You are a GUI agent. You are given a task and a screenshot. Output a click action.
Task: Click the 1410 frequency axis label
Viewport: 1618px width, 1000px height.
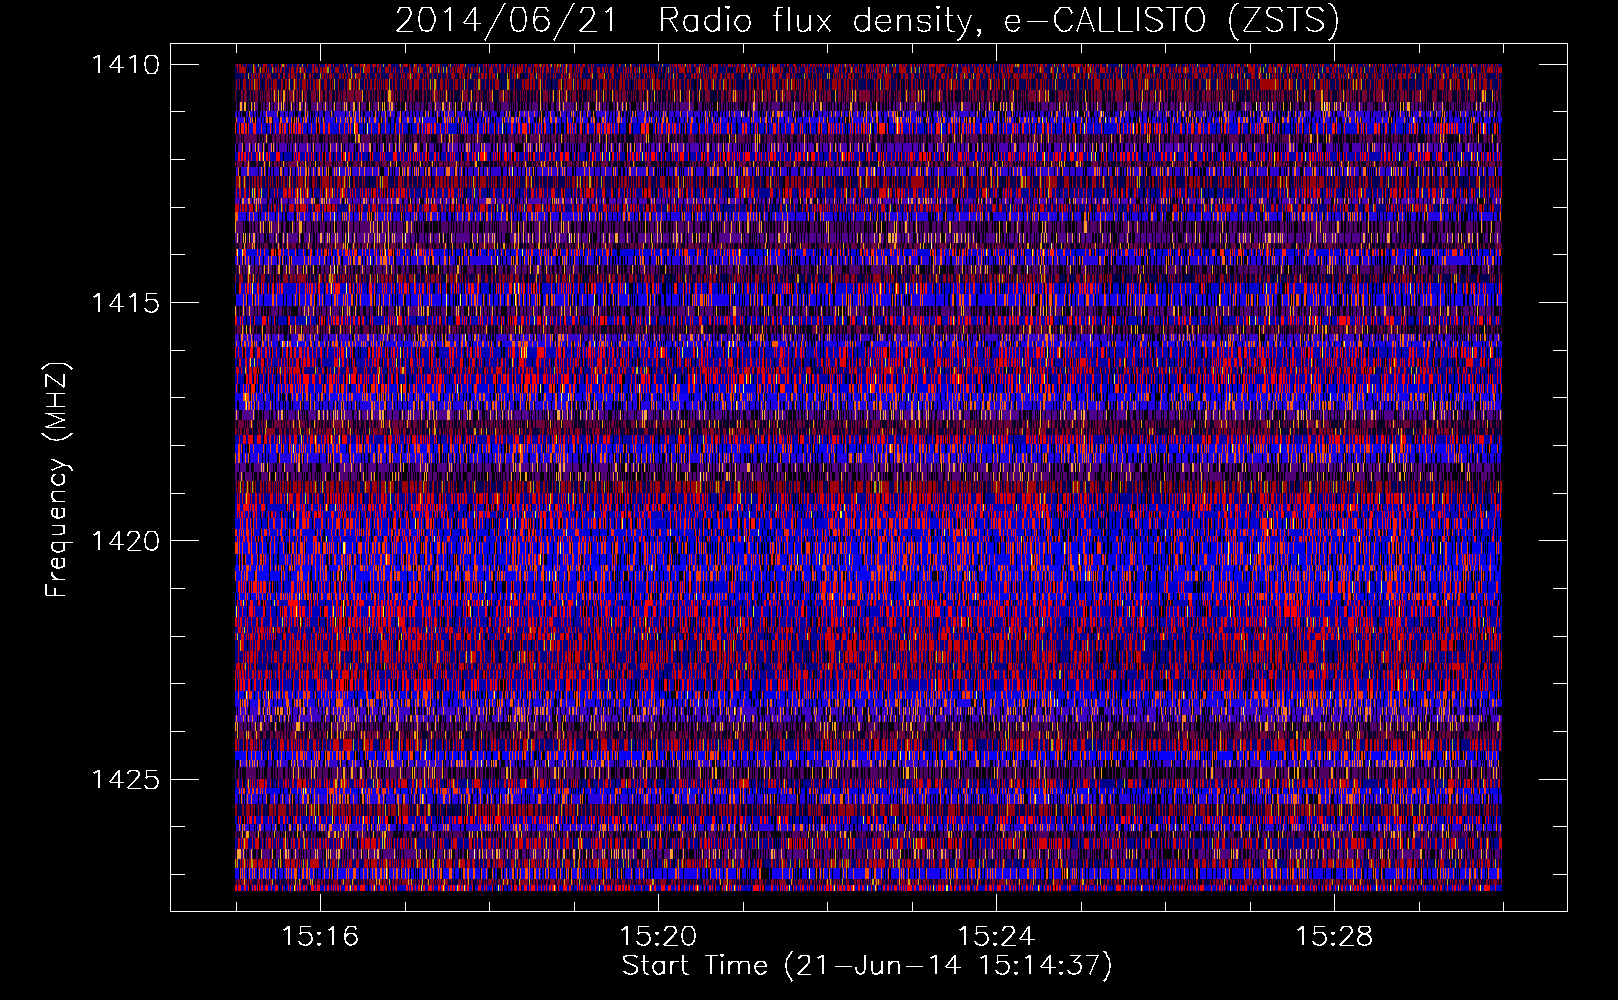(125, 65)
